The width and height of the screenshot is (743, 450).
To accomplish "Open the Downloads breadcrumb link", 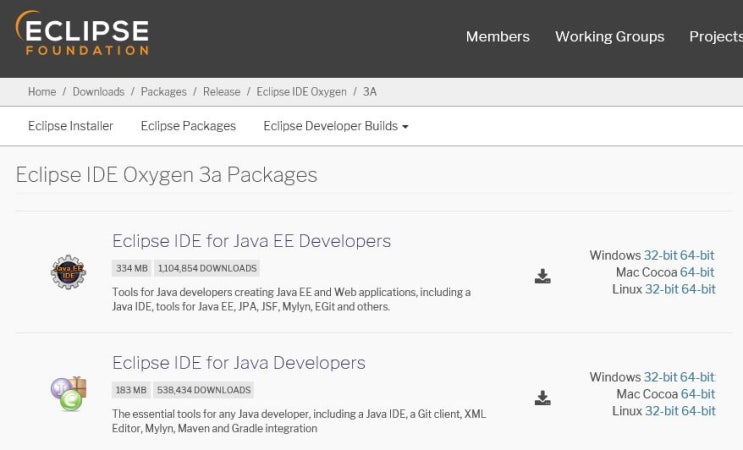I will point(98,92).
